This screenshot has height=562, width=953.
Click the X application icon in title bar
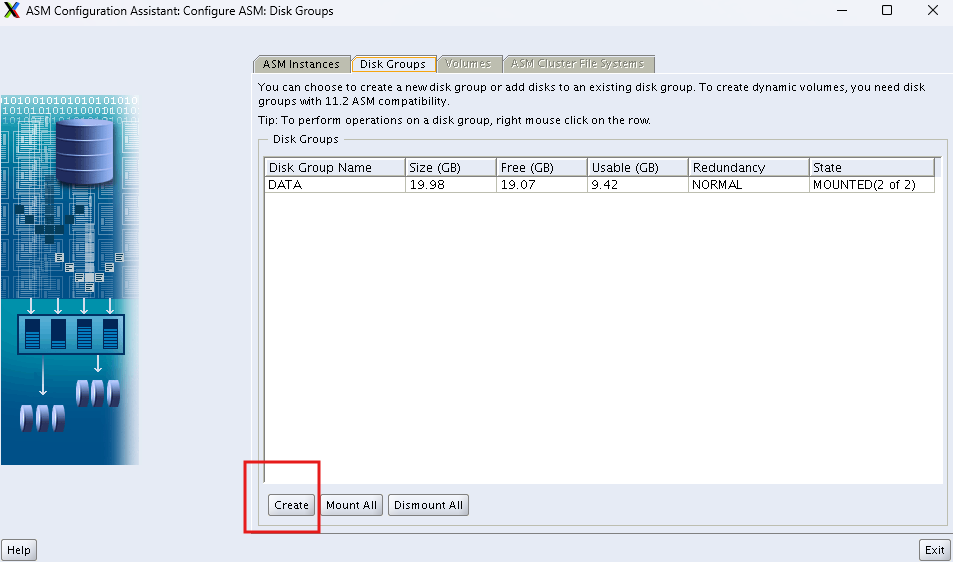point(12,10)
